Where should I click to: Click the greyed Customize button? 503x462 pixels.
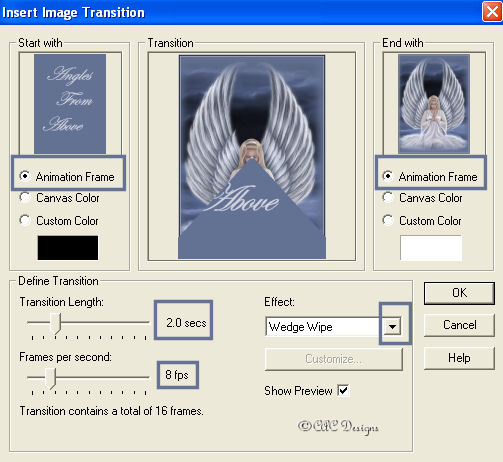pos(334,359)
